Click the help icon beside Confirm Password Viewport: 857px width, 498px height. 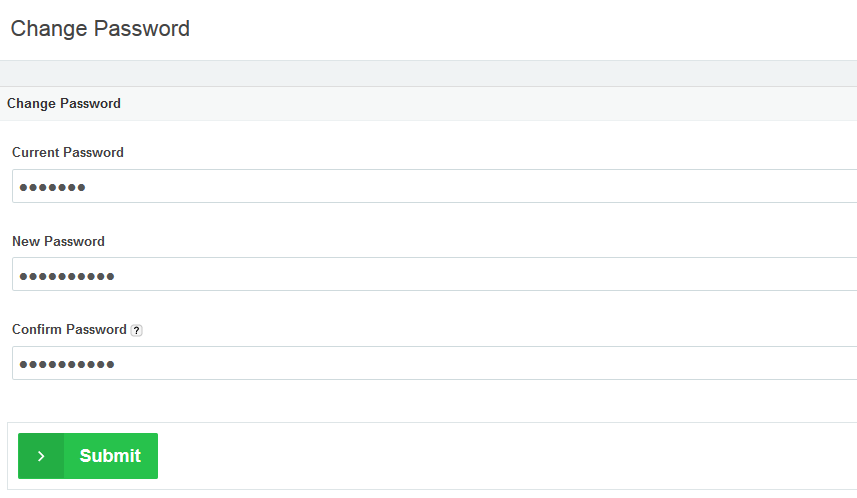(137, 330)
